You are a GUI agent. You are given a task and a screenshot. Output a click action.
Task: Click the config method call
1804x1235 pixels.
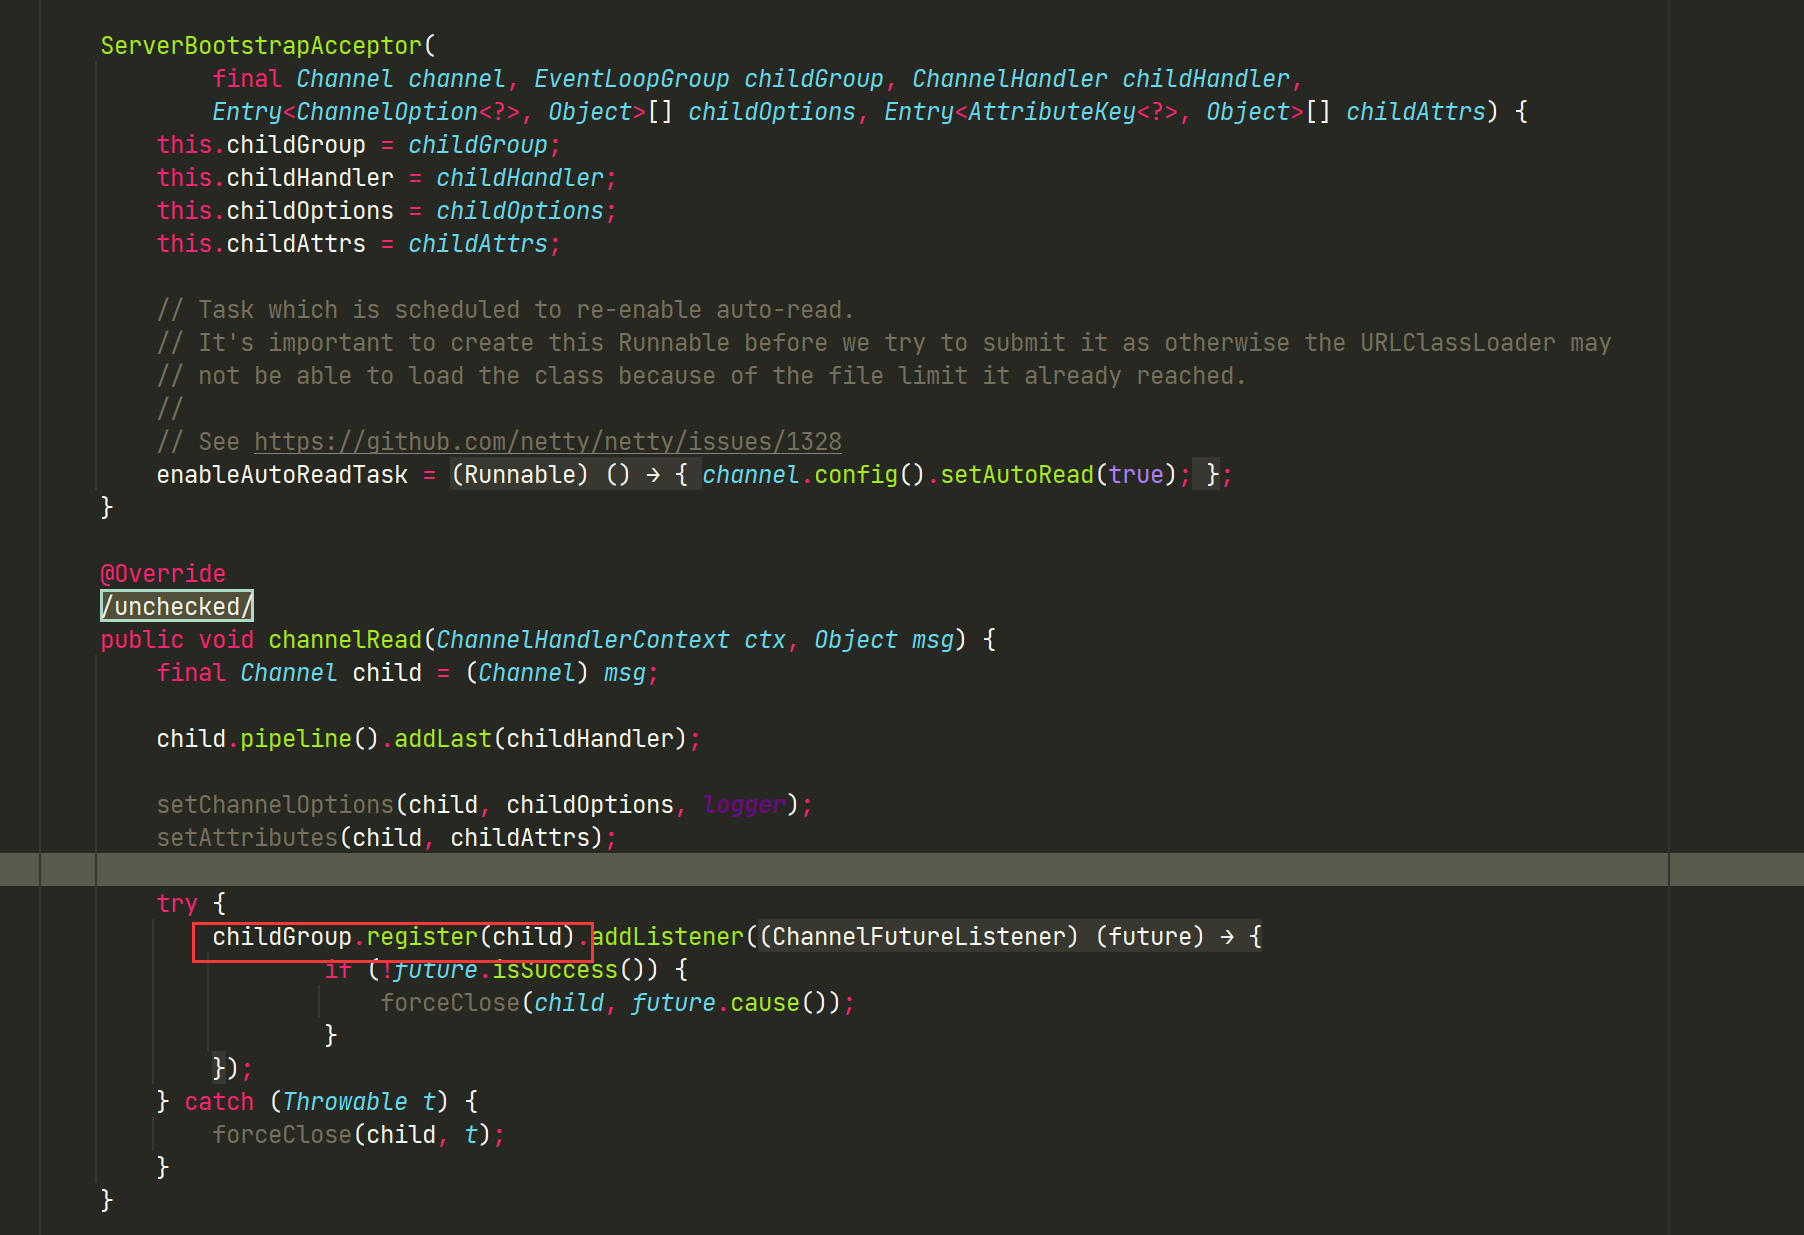point(856,474)
